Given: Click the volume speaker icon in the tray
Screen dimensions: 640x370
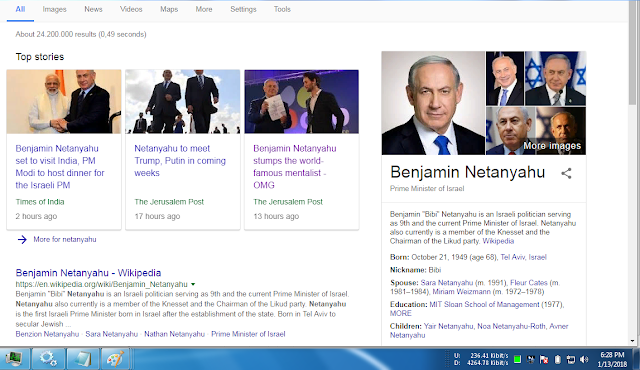Looking at the screenshot, I should [x=584, y=359].
